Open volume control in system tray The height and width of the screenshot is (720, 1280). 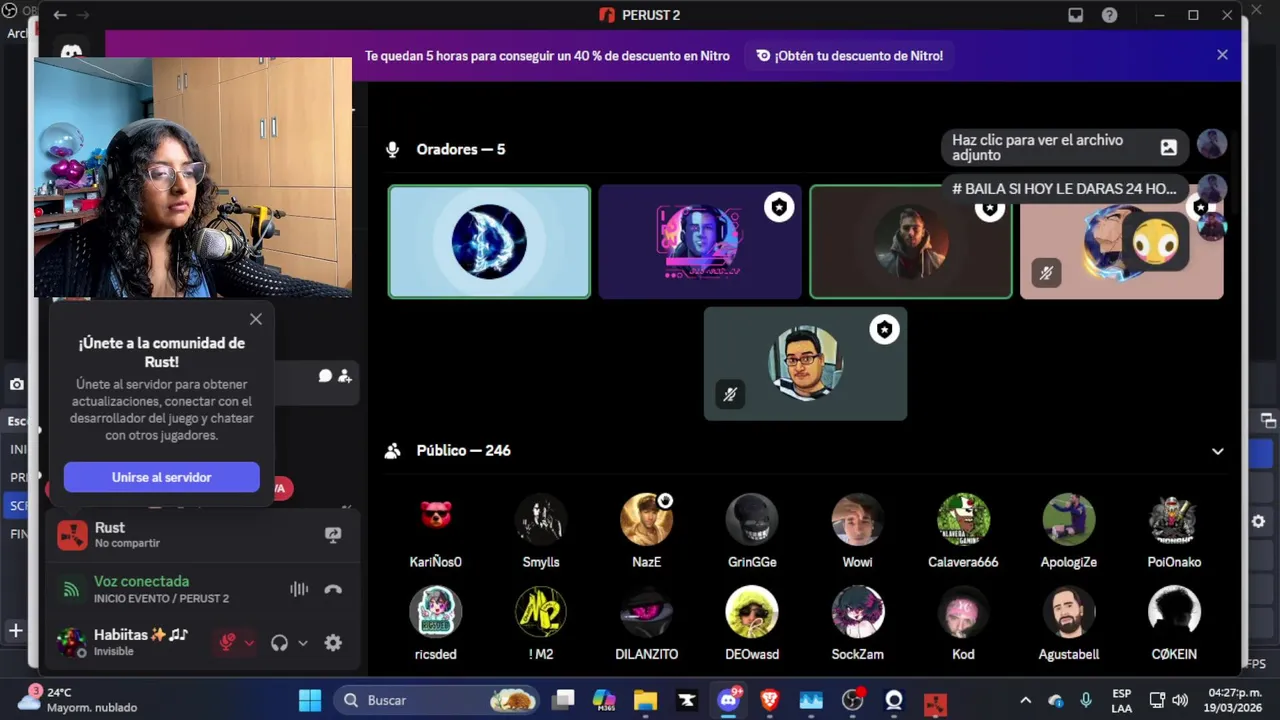point(1180,700)
